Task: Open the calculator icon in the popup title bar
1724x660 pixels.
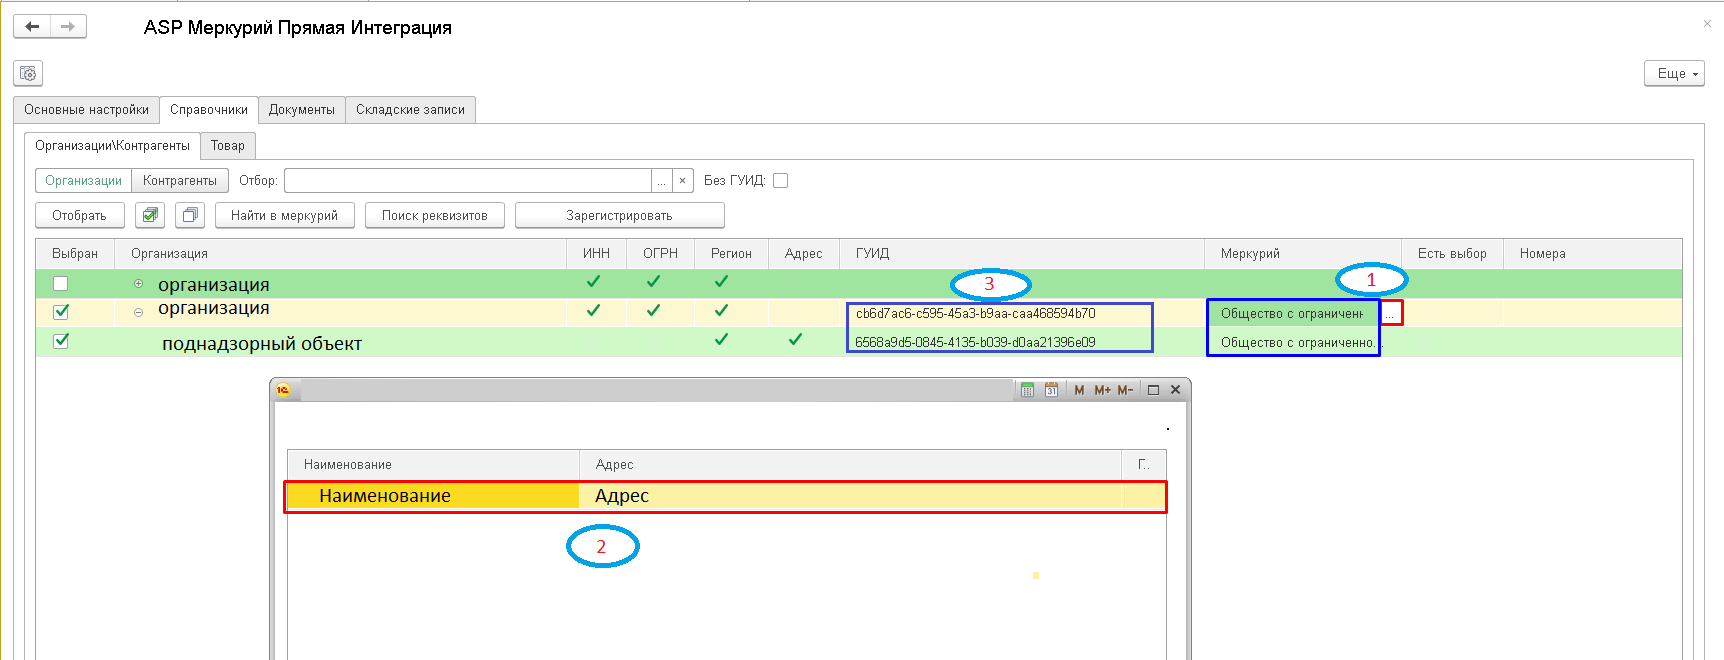Action: (1027, 390)
